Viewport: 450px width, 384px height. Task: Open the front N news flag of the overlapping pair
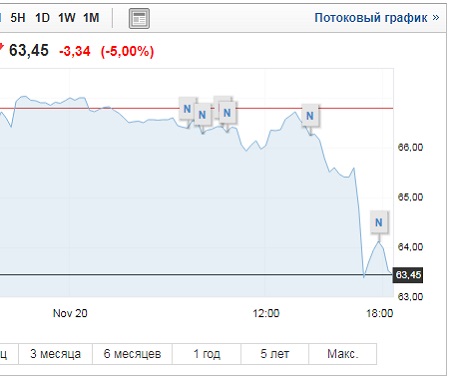pos(227,113)
